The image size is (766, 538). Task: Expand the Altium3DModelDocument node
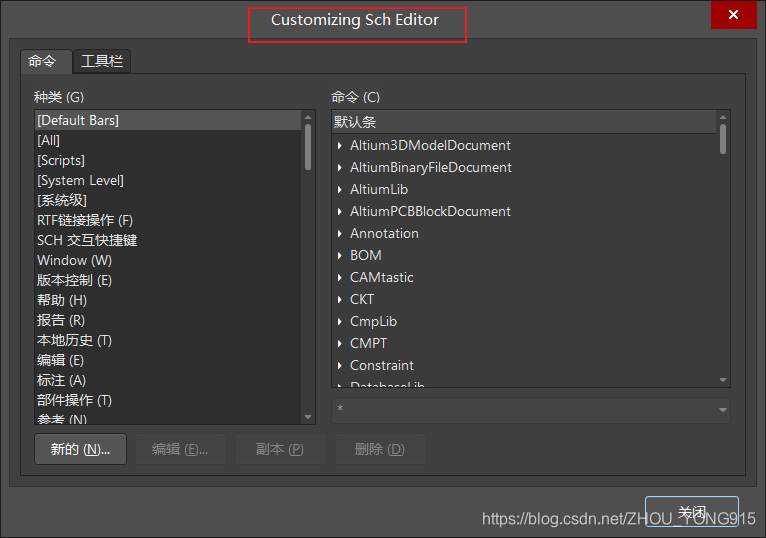(x=340, y=146)
